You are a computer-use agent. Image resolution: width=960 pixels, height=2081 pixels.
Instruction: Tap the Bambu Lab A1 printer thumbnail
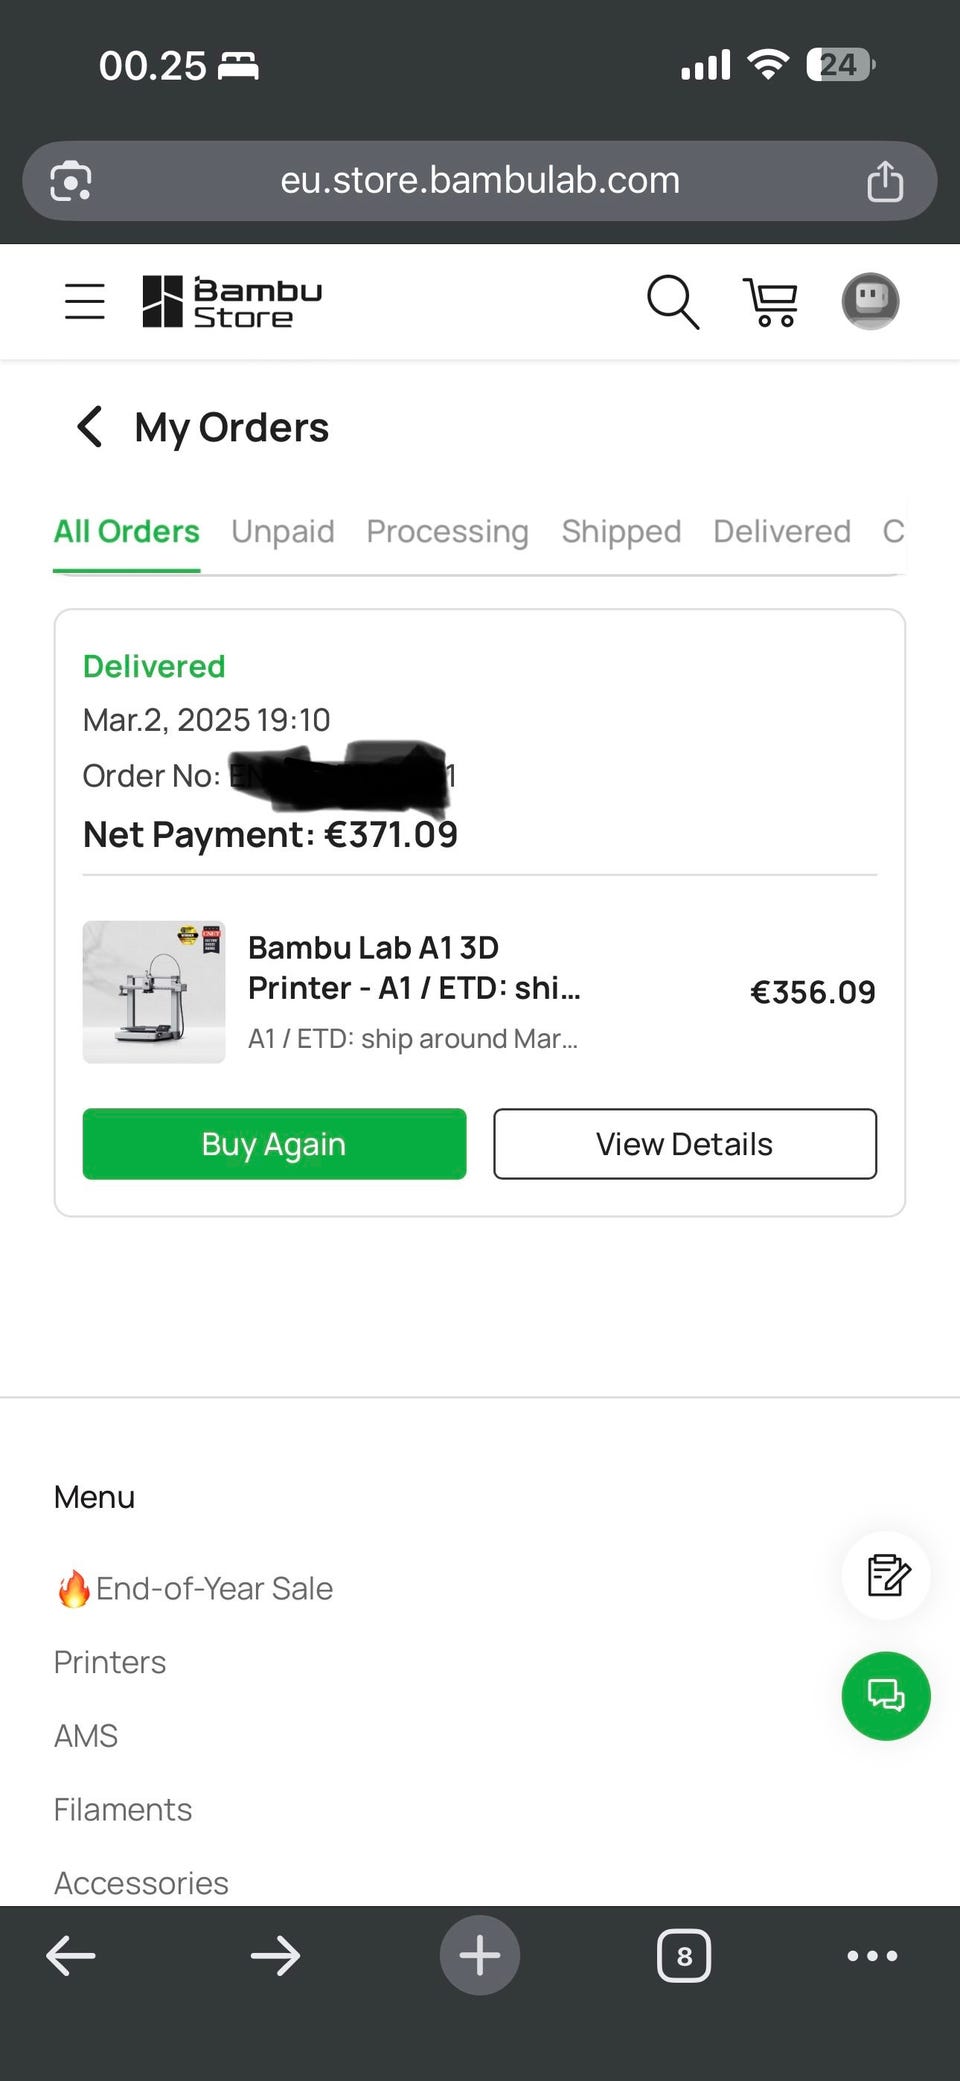[154, 991]
